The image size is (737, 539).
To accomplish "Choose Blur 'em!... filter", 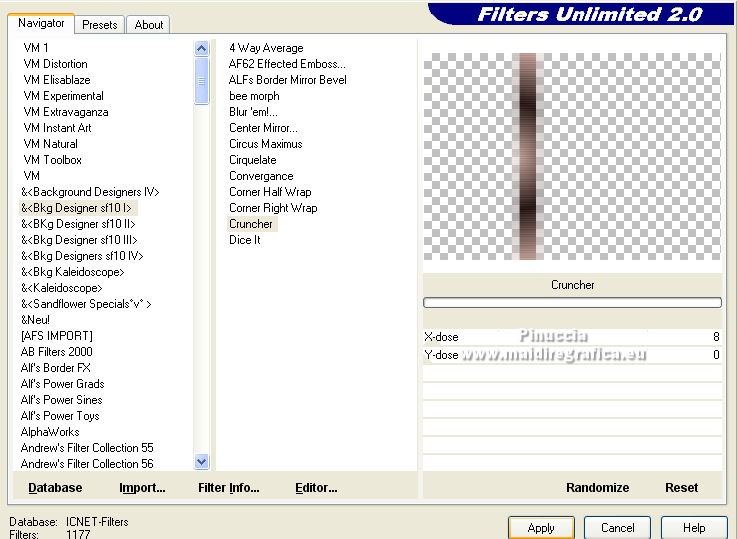I will (253, 111).
